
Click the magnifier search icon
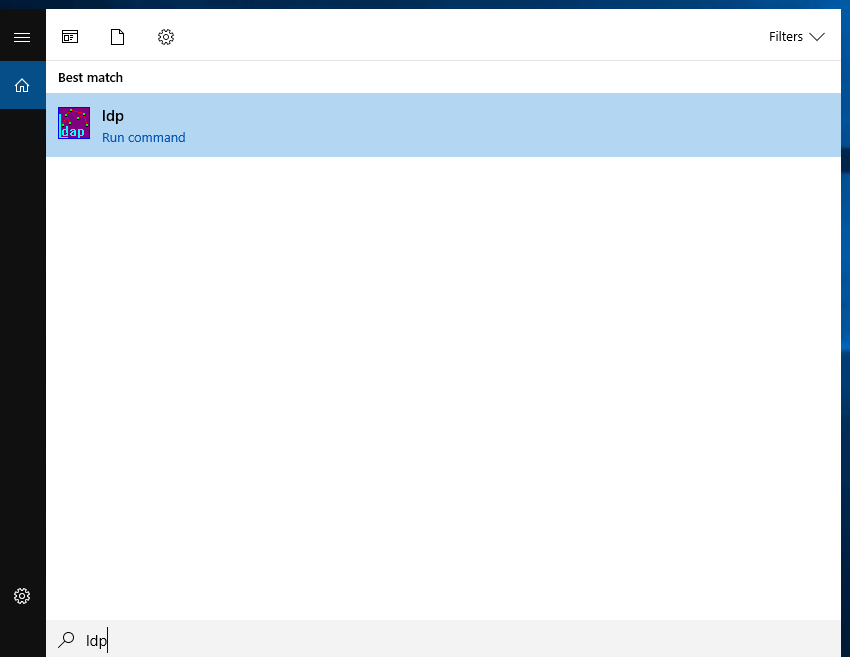[x=66, y=640]
